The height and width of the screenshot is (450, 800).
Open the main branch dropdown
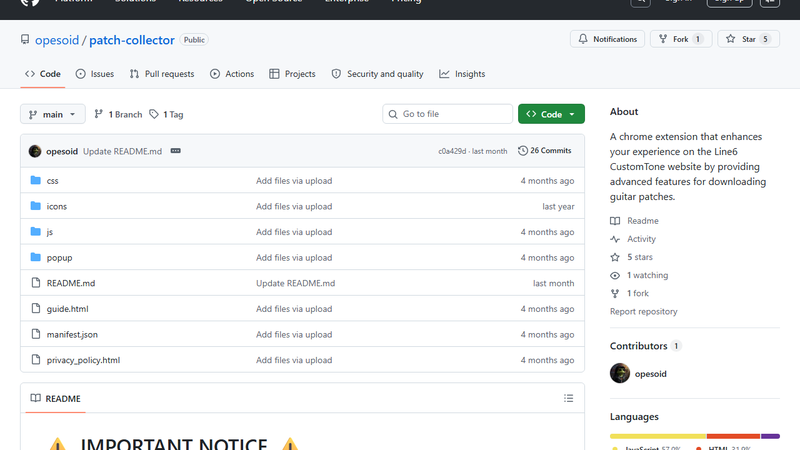(x=53, y=114)
